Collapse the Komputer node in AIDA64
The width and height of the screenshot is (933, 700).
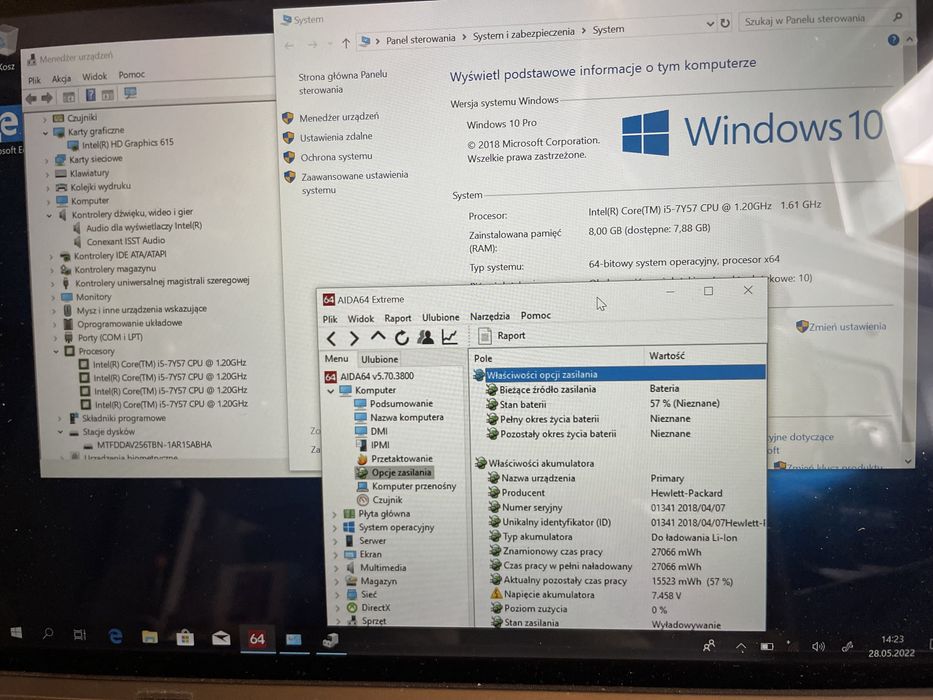click(330, 391)
